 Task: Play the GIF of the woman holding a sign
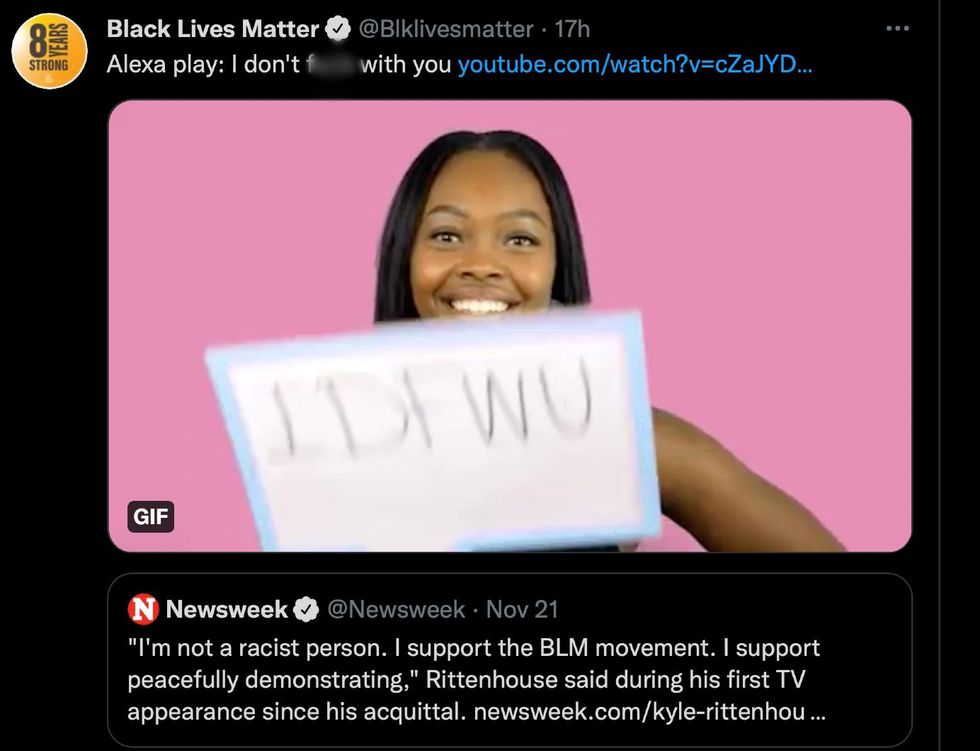tap(510, 326)
